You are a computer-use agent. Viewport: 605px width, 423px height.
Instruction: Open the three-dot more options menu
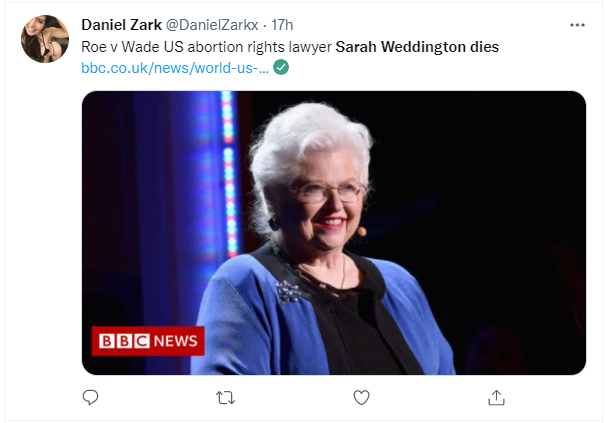[577, 25]
